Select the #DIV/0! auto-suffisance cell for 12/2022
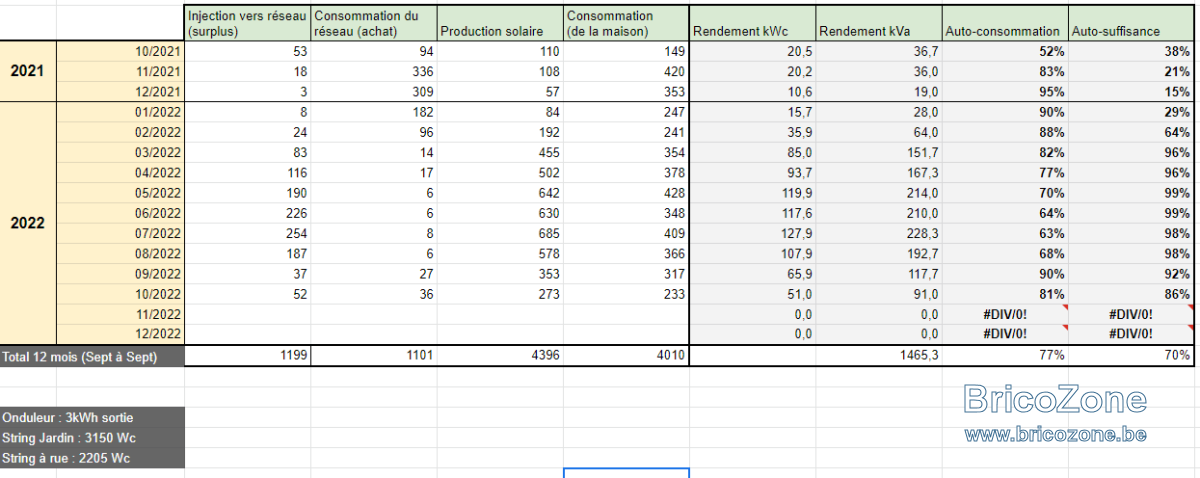This screenshot has height=478, width=1200. (x=1131, y=334)
